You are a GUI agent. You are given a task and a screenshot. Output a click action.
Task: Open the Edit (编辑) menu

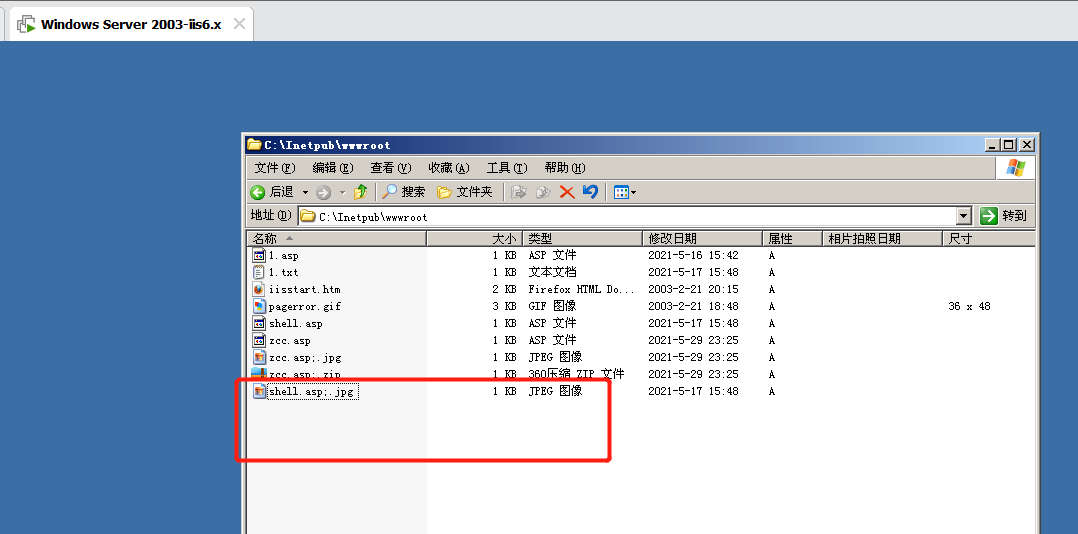[x=333, y=168]
